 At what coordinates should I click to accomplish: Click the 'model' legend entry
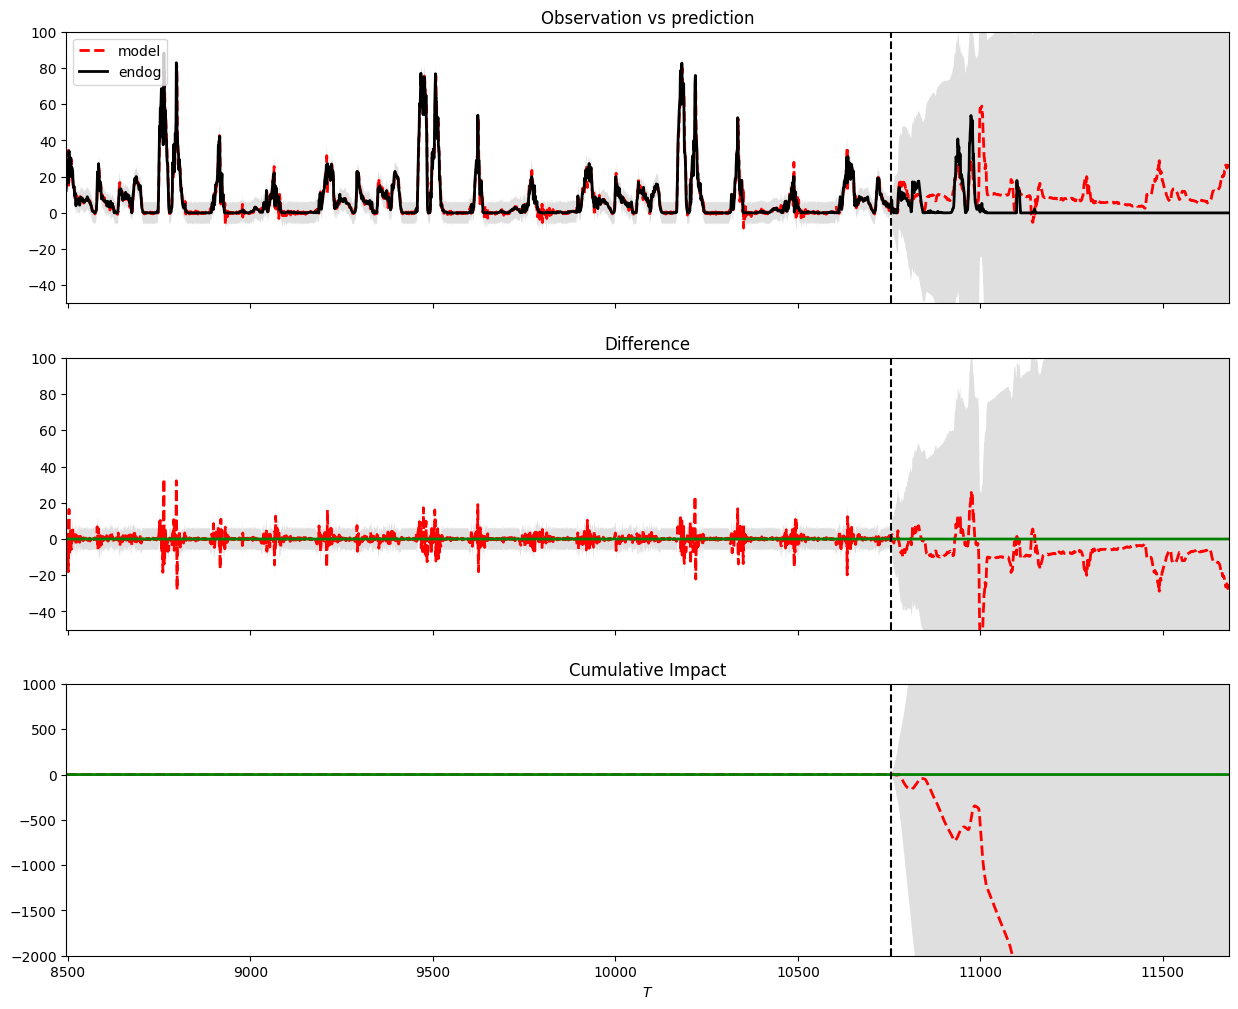(x=139, y=51)
